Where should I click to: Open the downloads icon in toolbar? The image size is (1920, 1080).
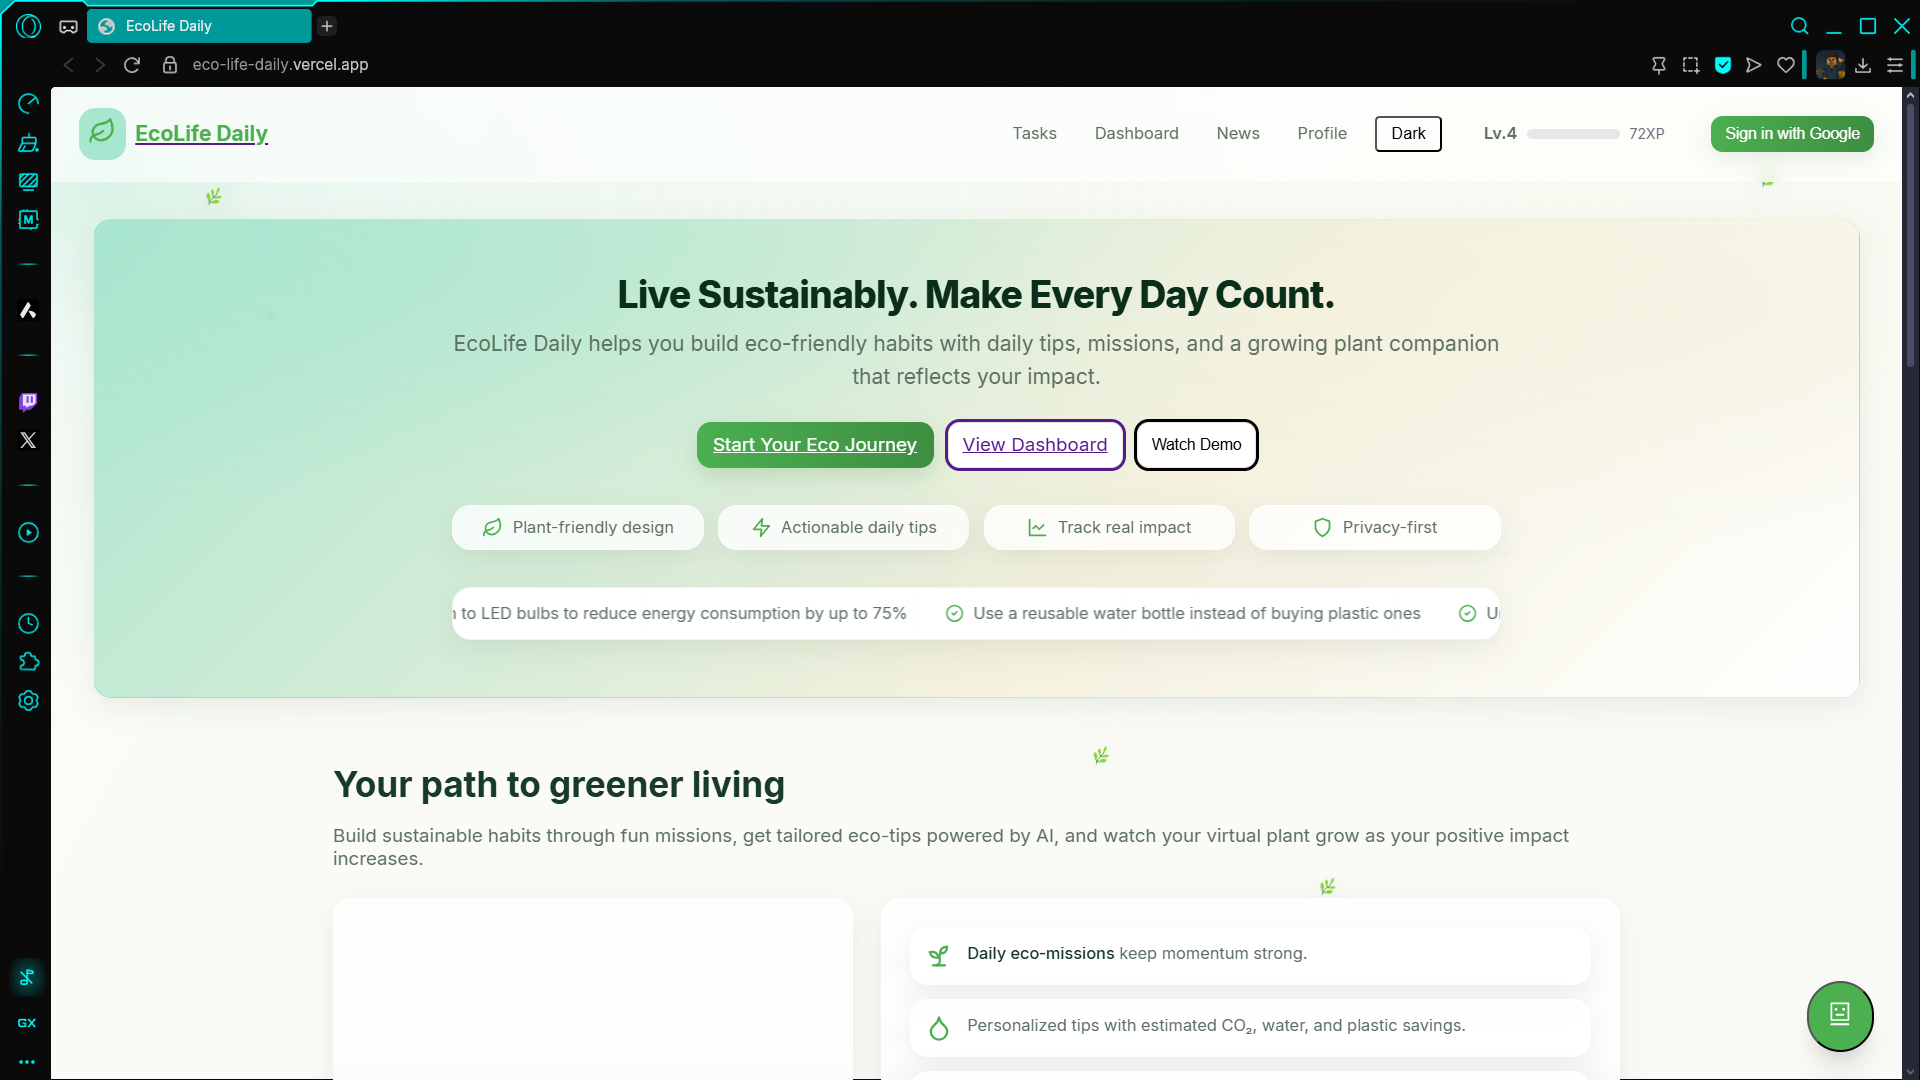[1862, 65]
